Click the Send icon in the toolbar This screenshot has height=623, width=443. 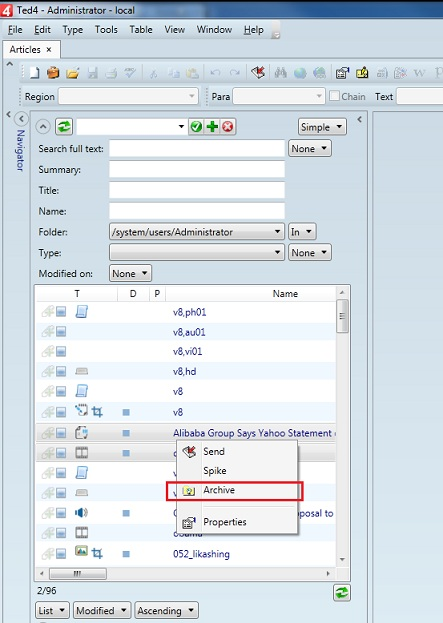point(258,72)
